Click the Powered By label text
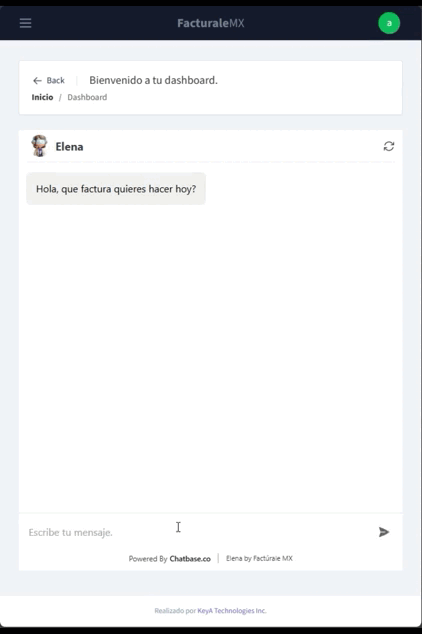The width and height of the screenshot is (422, 634). 148,559
